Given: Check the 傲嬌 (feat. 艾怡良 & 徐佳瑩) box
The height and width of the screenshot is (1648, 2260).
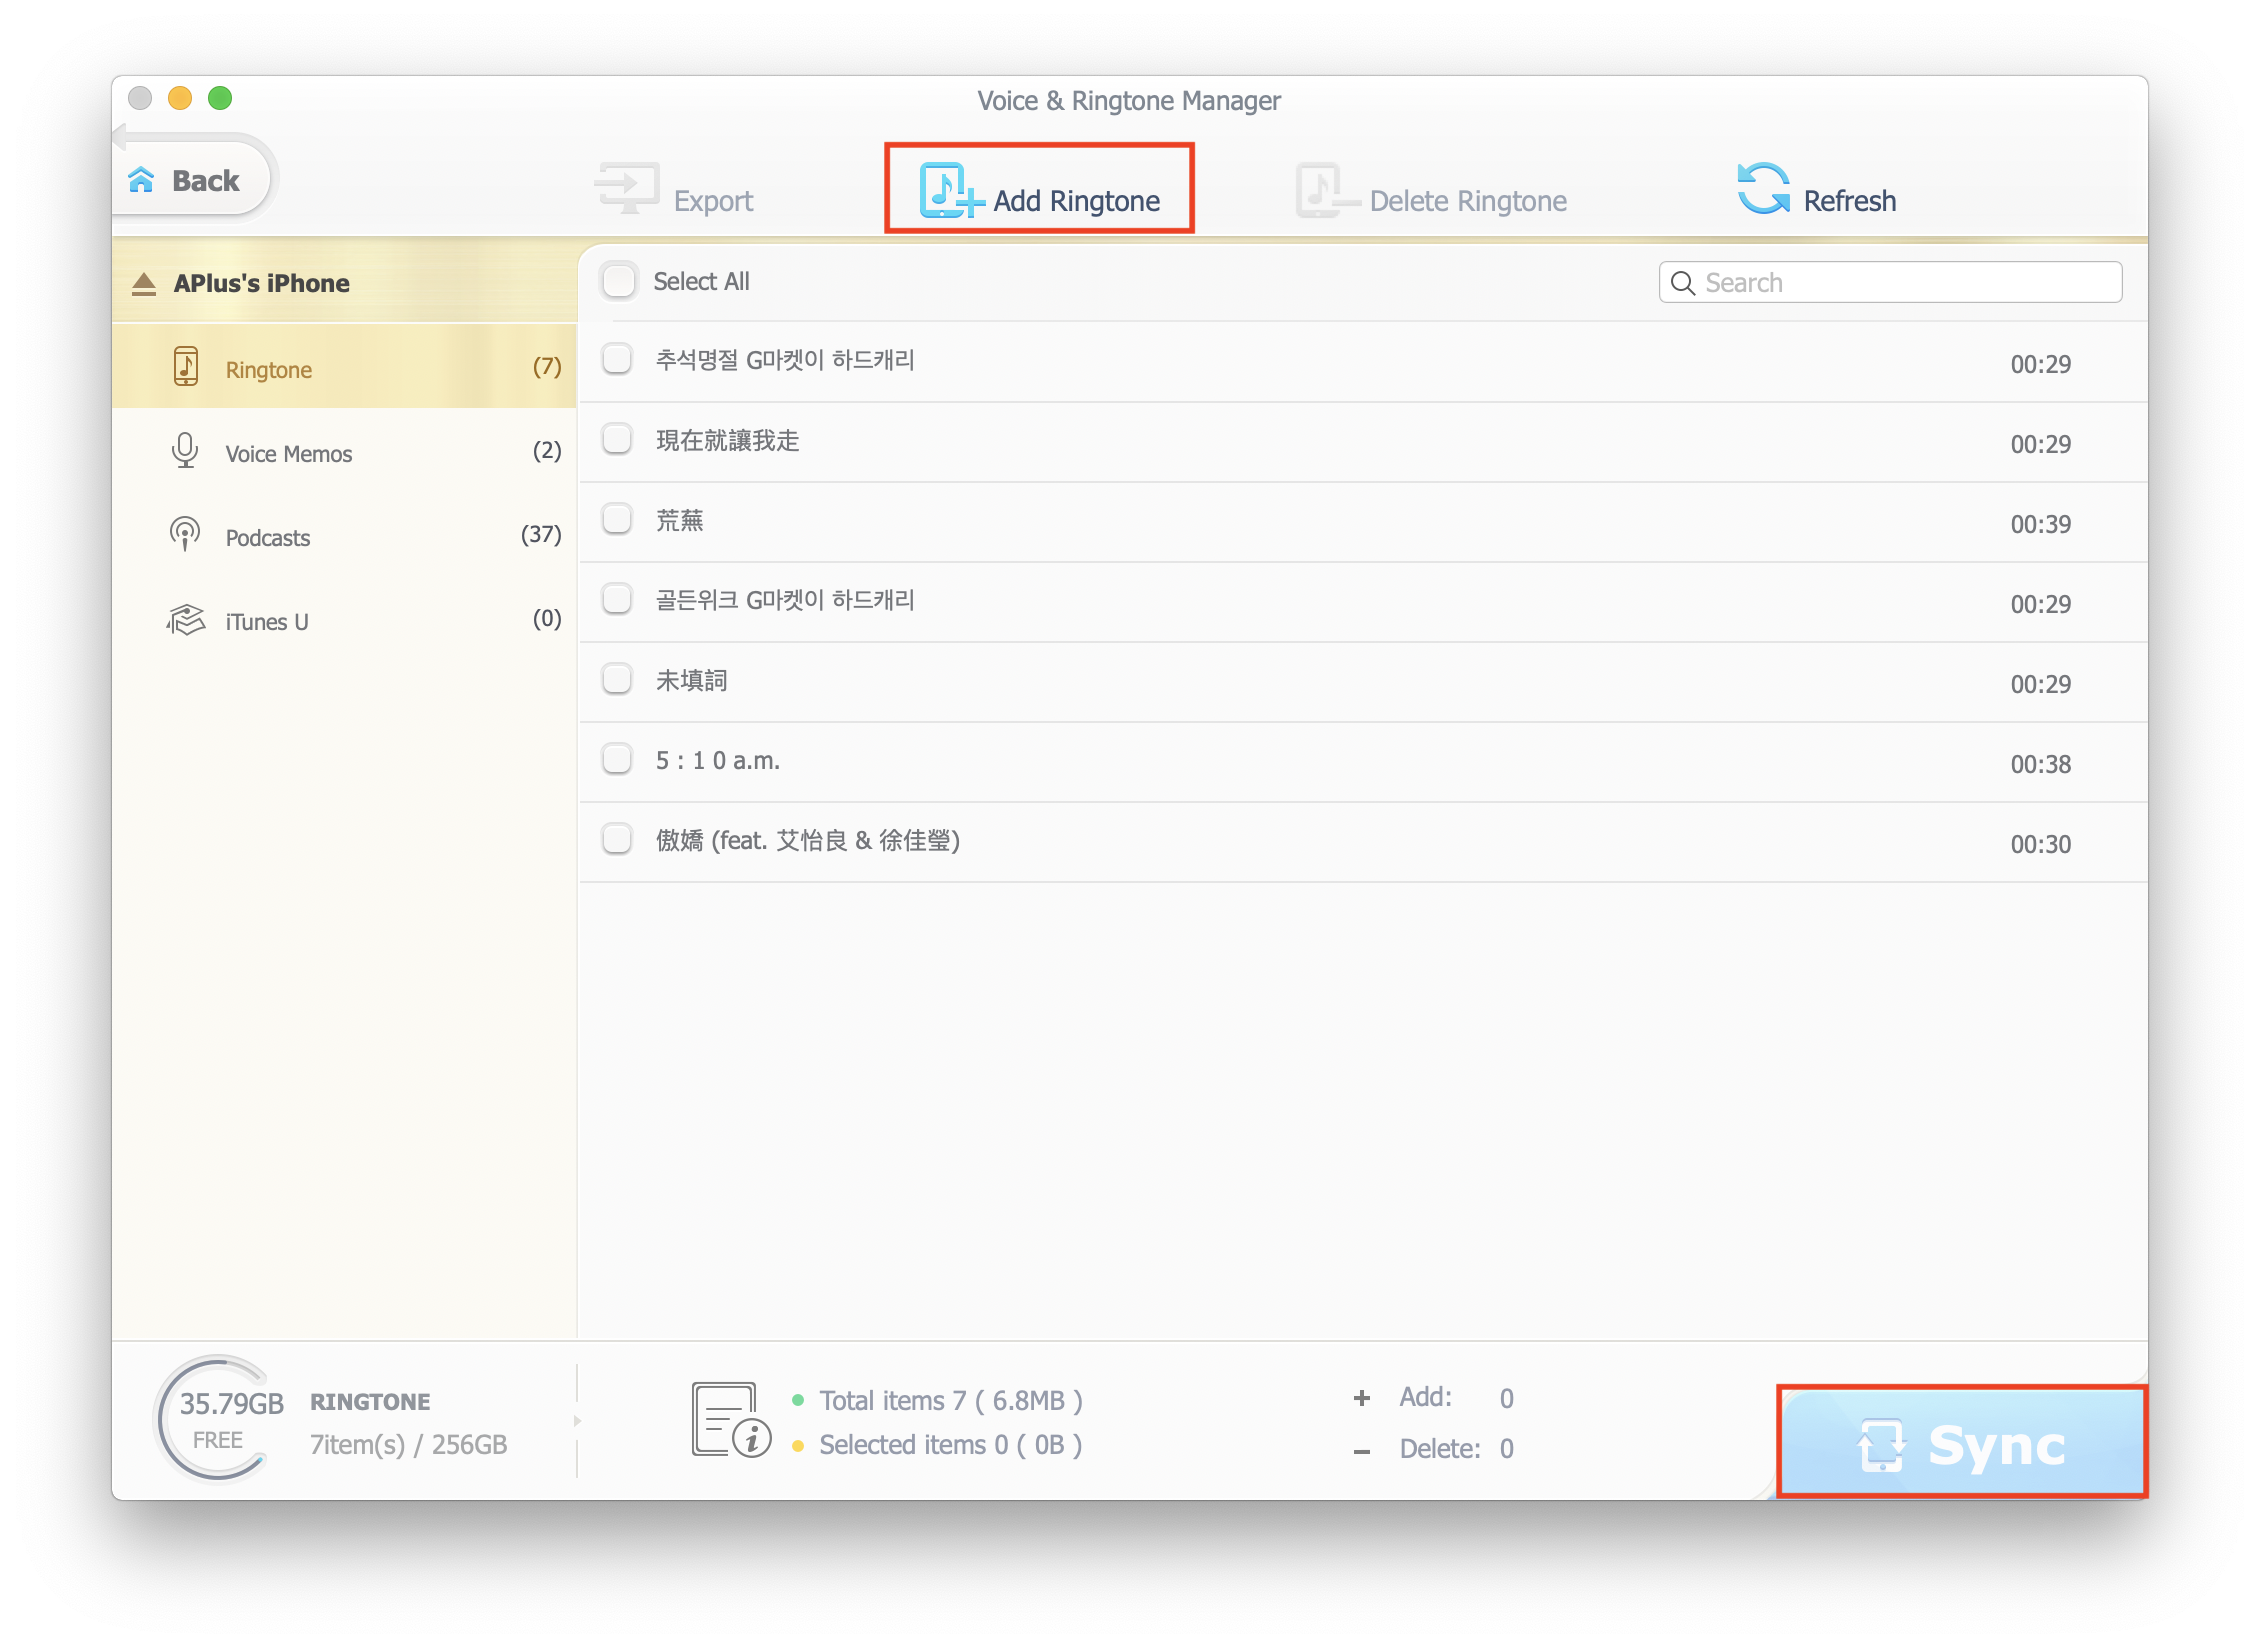Looking at the screenshot, I should click(x=617, y=839).
